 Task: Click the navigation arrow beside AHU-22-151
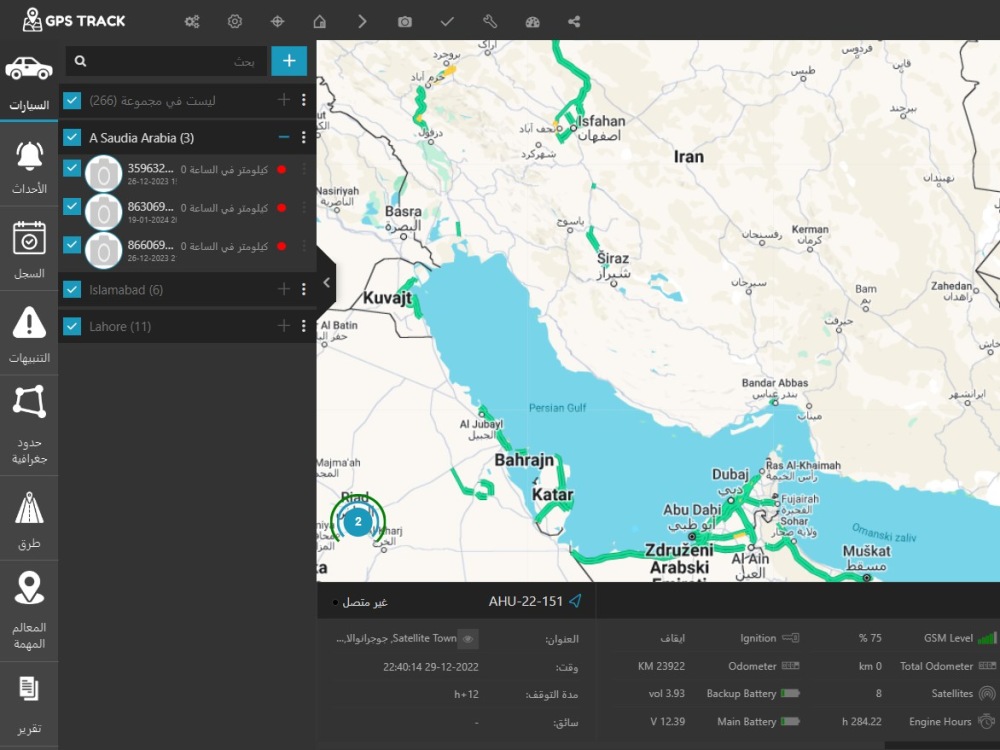tap(575, 601)
